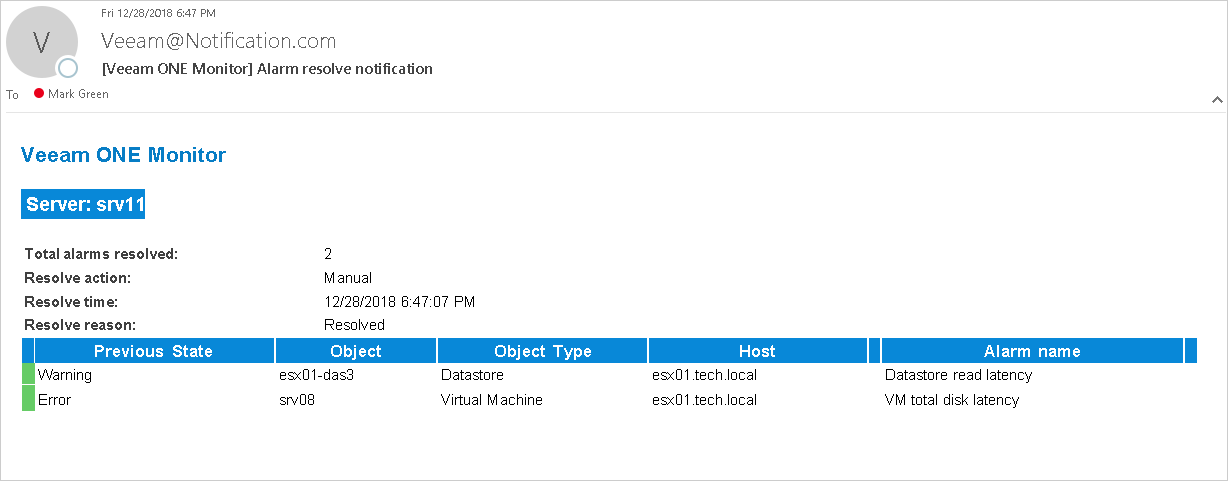Select the Datastore read latency alarm name

point(958,375)
